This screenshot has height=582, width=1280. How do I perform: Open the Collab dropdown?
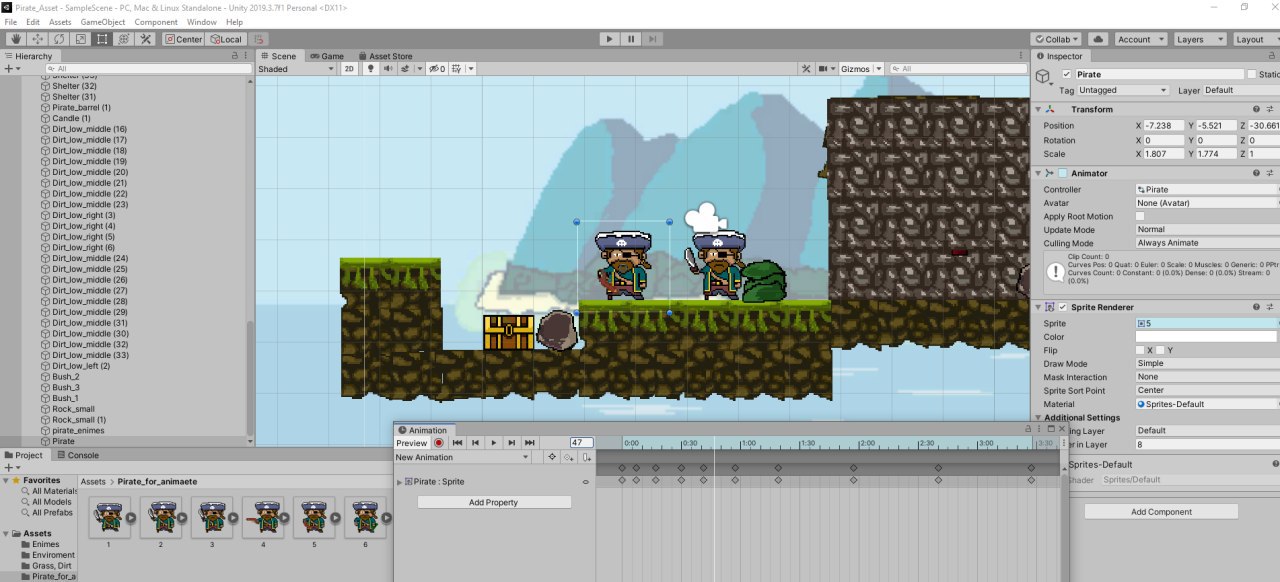point(1057,39)
